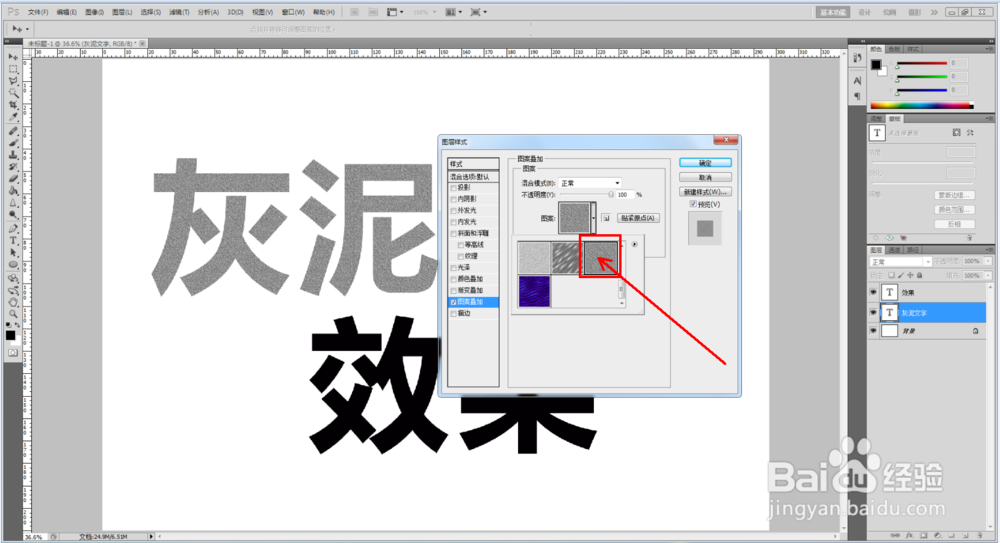Screen dimensions: 1000x543
Task: Select the Blur tool
Action: pyautogui.click(x=13, y=203)
